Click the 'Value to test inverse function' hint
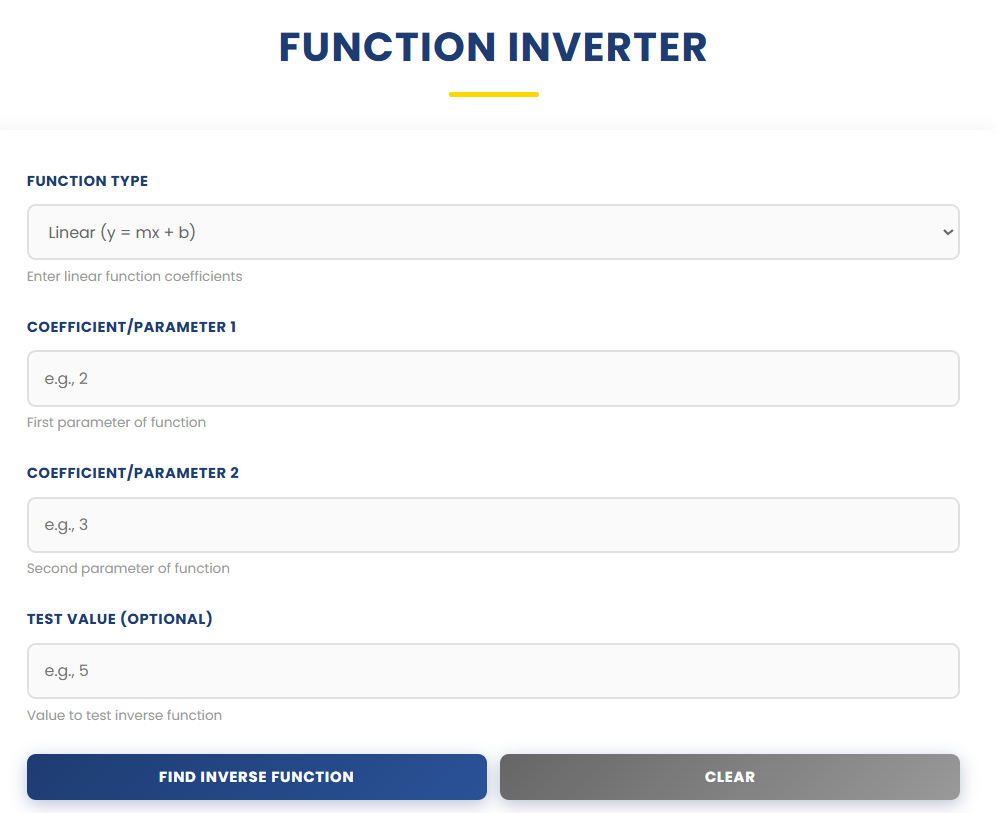996x813 pixels. (124, 715)
